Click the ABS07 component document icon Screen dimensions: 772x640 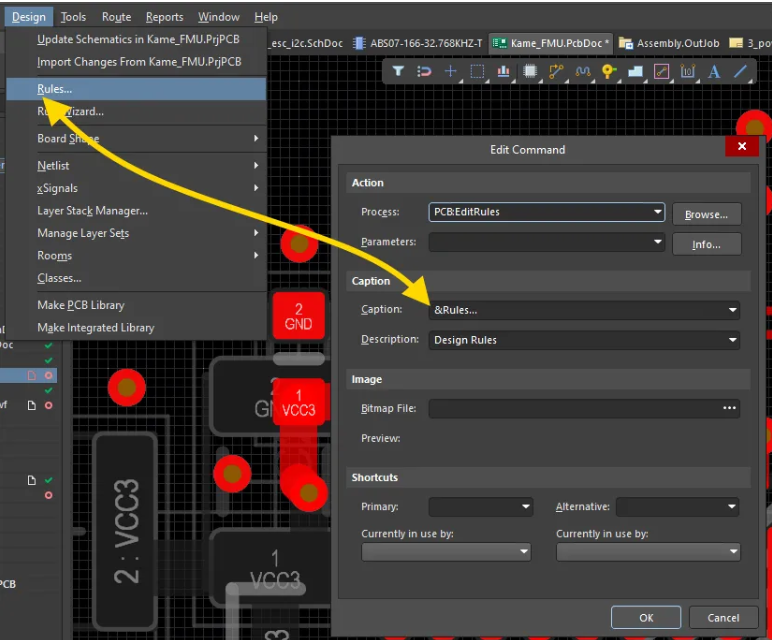[x=359, y=43]
